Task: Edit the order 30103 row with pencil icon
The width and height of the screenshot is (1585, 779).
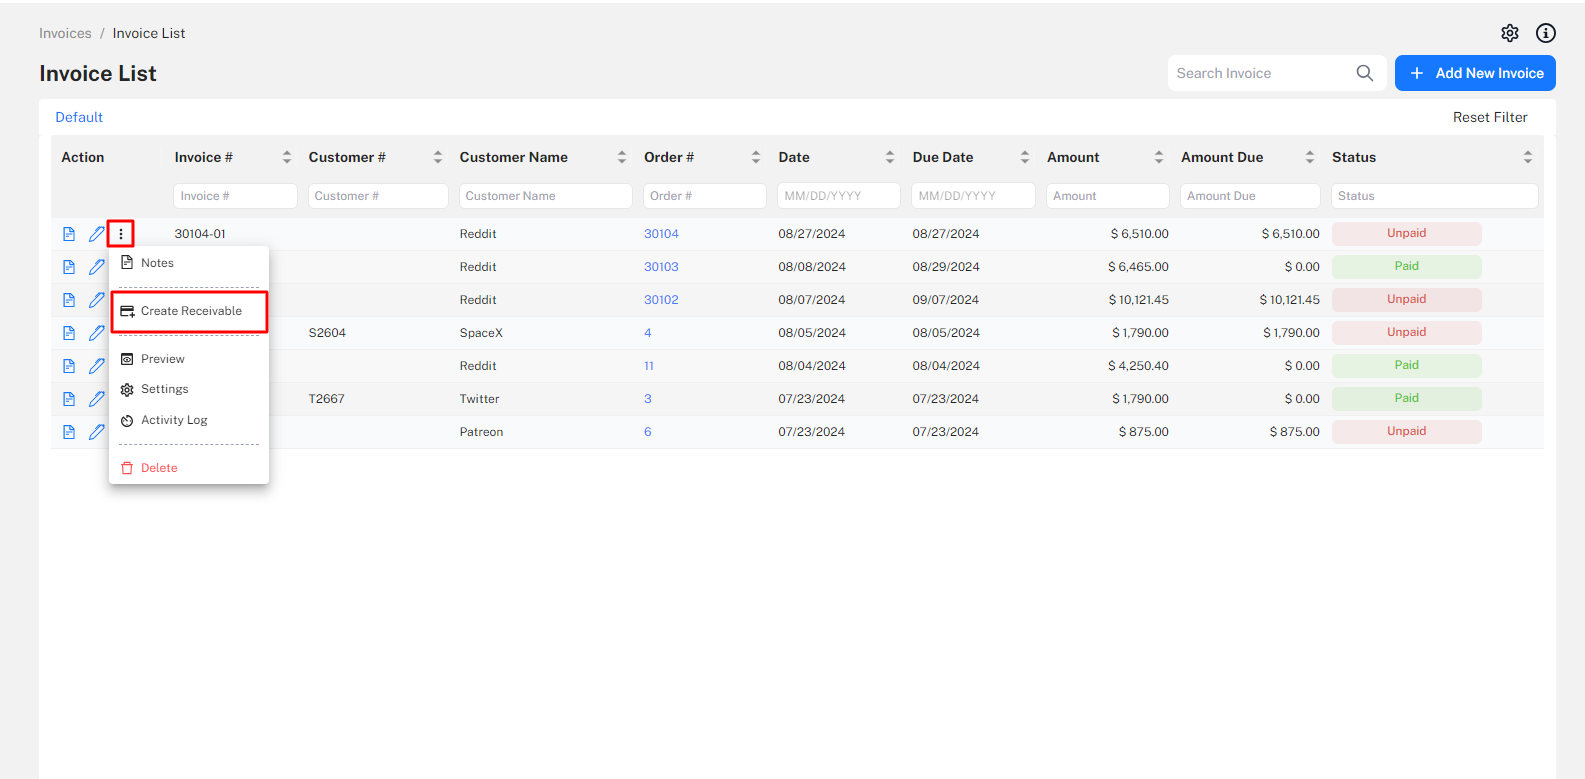Action: 96,267
